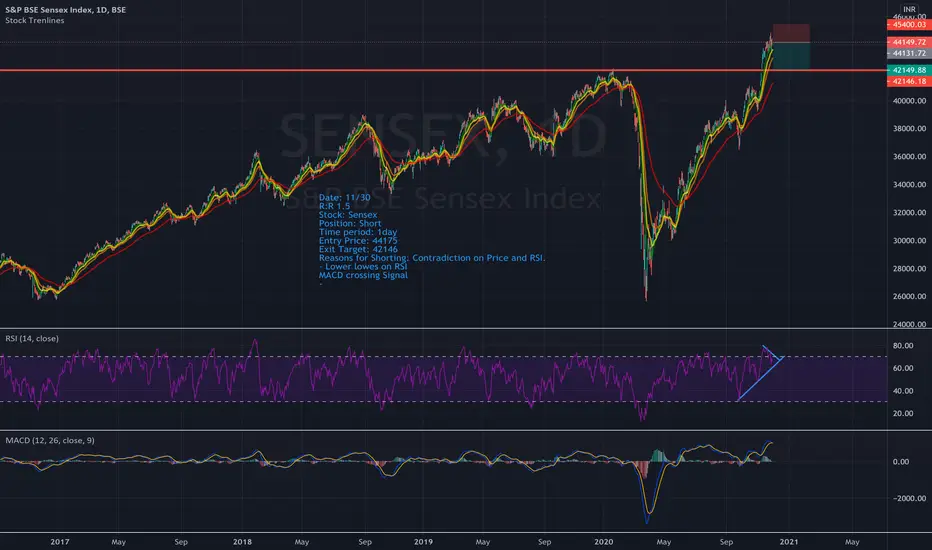Screen dimensions: 932x550
Task: Click the 36000.00 price axis label
Action: [909, 157]
